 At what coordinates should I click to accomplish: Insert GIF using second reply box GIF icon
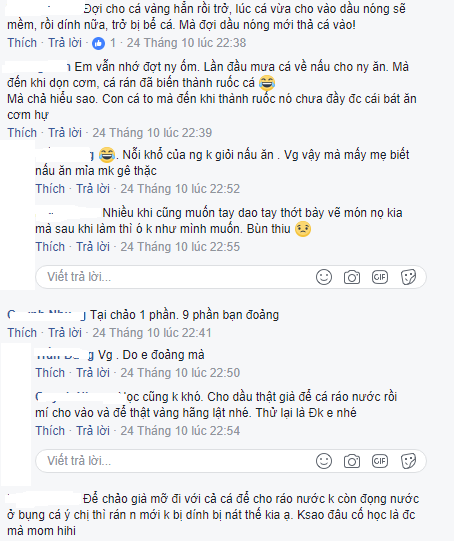point(380,461)
